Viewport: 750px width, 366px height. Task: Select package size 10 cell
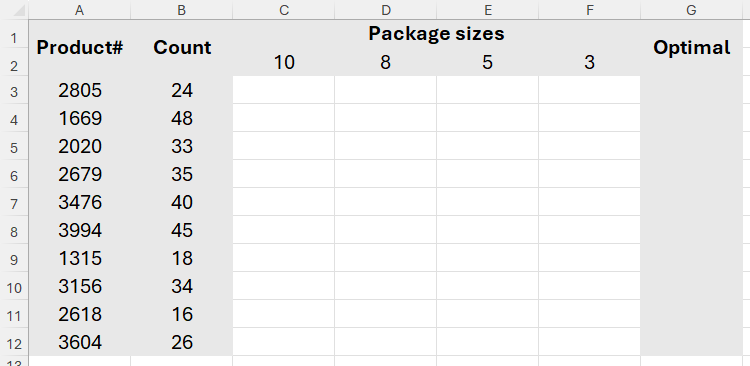284,62
